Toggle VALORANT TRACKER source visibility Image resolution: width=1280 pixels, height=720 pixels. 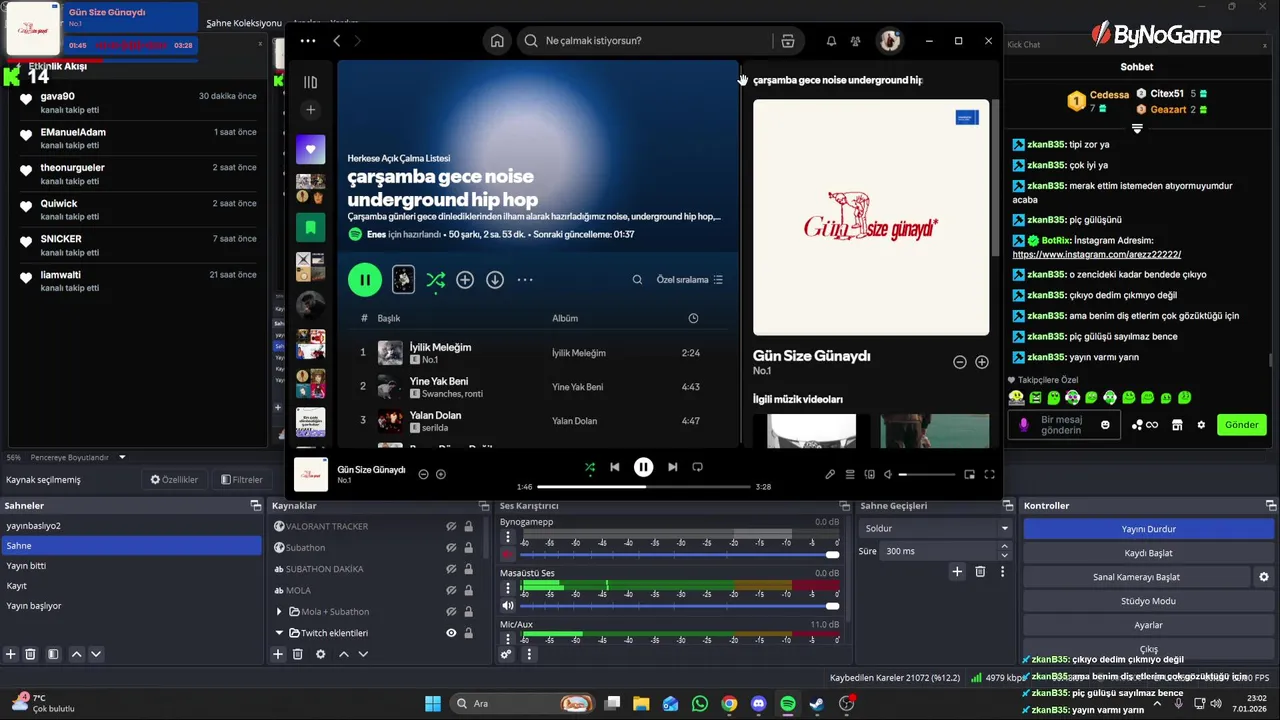point(451,527)
